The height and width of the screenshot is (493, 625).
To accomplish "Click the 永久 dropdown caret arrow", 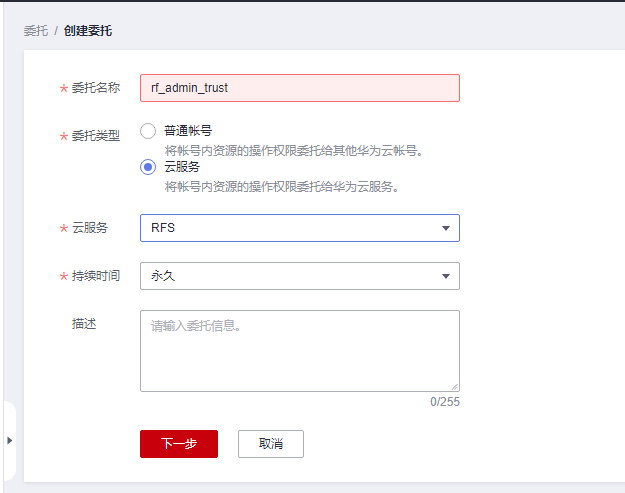I will (446, 276).
